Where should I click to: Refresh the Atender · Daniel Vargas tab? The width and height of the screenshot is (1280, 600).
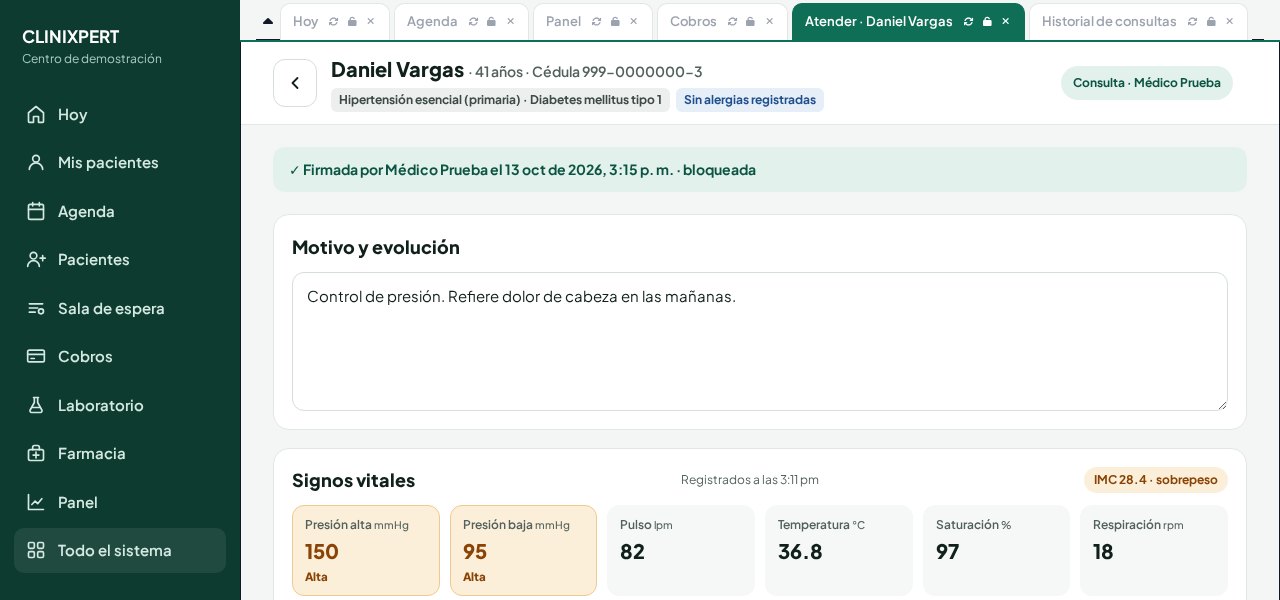(968, 21)
